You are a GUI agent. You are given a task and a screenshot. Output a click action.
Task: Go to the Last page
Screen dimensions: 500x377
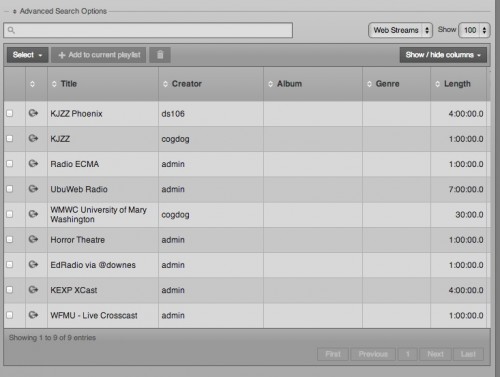(468, 354)
